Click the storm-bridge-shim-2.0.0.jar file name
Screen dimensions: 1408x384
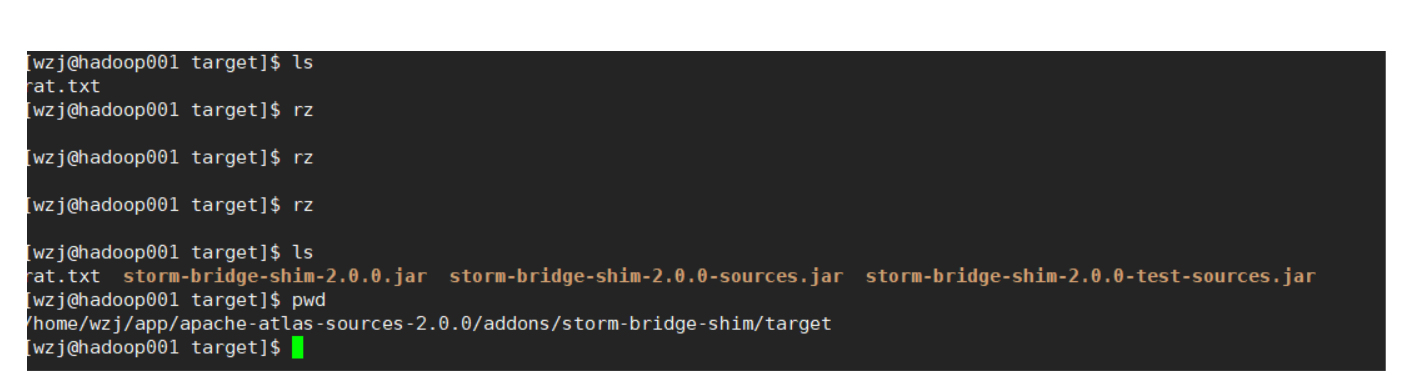[x=275, y=276]
